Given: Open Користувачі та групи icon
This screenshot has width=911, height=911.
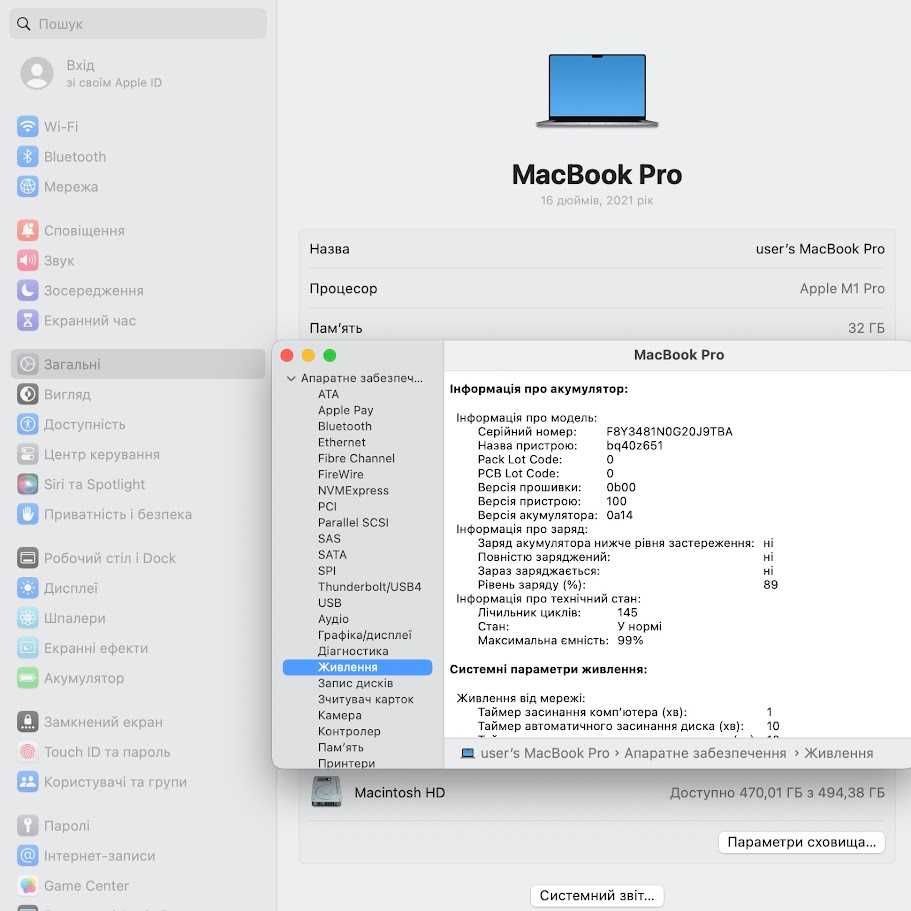Looking at the screenshot, I should coord(27,781).
